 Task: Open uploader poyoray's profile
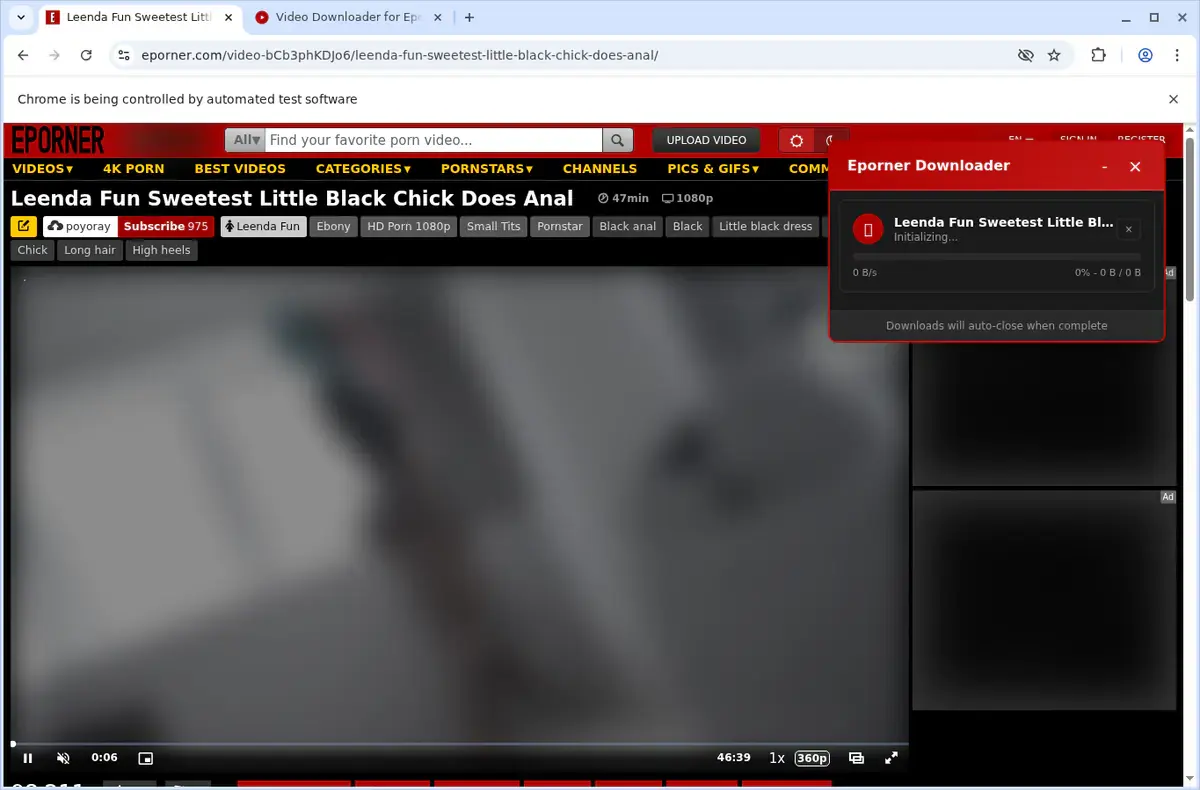80,226
